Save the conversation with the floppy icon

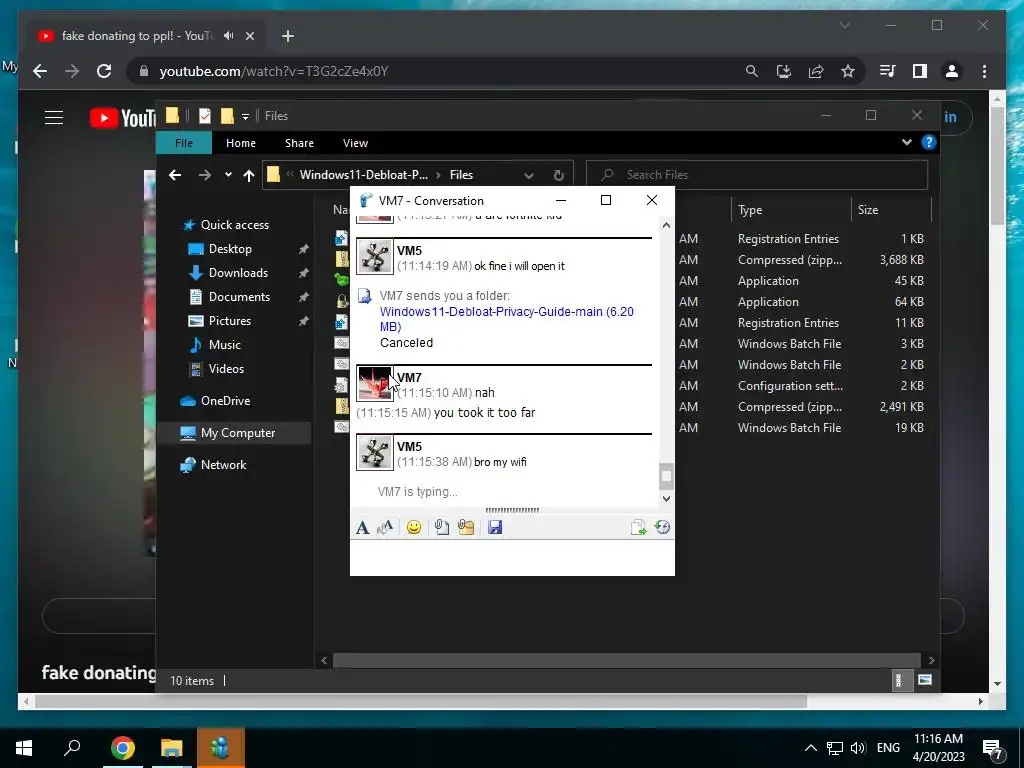(495, 527)
